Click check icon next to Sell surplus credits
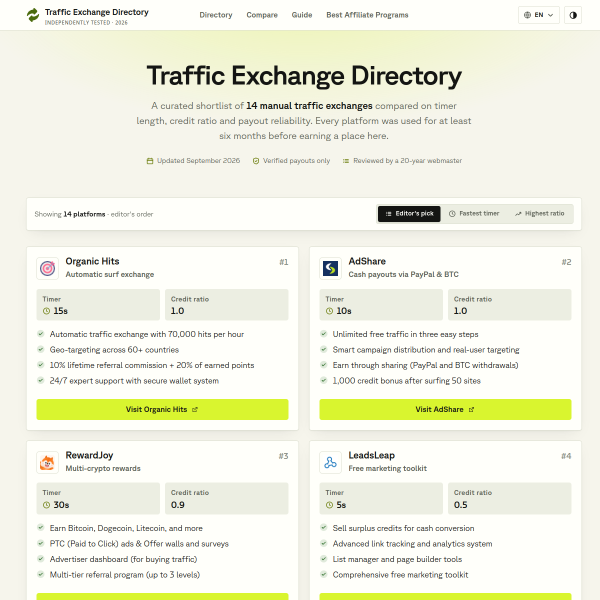Screen dimensions: 600x600 323,528
